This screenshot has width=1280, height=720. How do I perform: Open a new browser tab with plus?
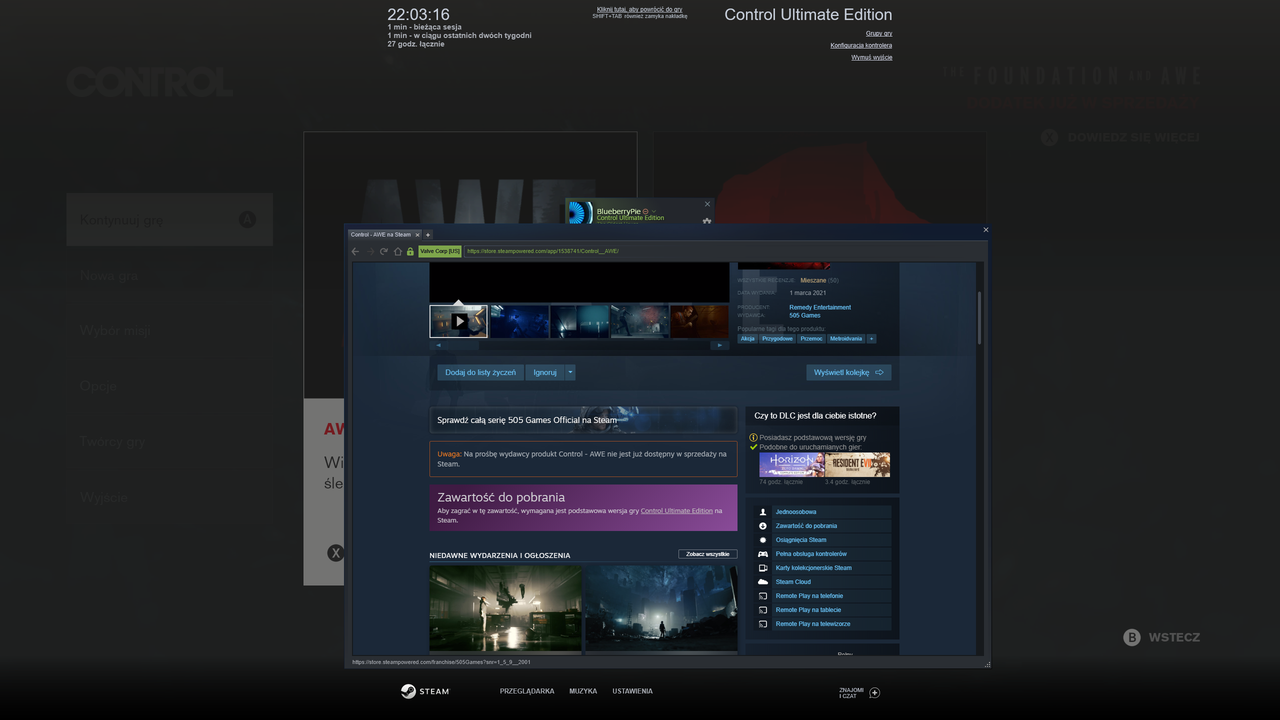(x=428, y=235)
